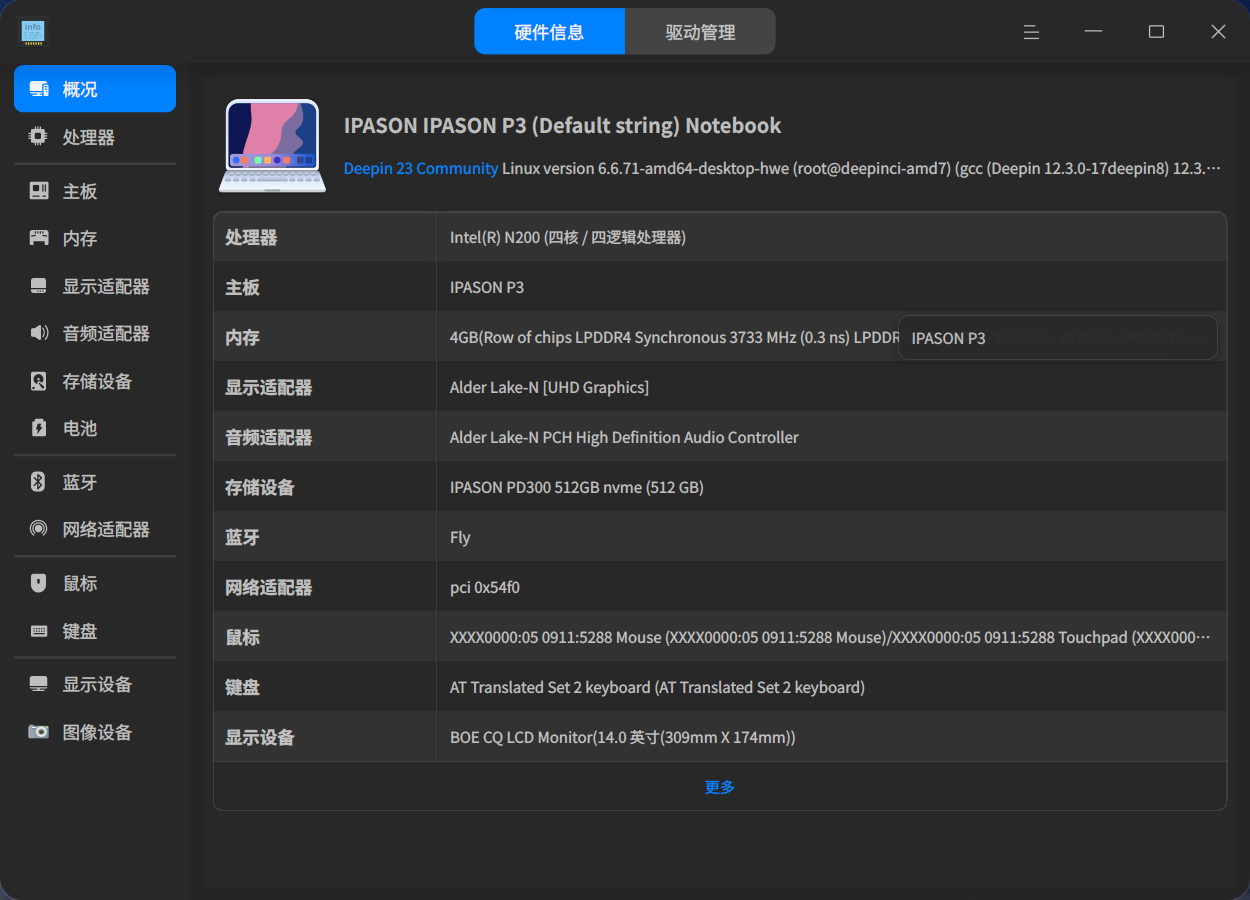The image size is (1250, 900).
Task: Click the pci 0x54f0 network value
Action: click(485, 587)
